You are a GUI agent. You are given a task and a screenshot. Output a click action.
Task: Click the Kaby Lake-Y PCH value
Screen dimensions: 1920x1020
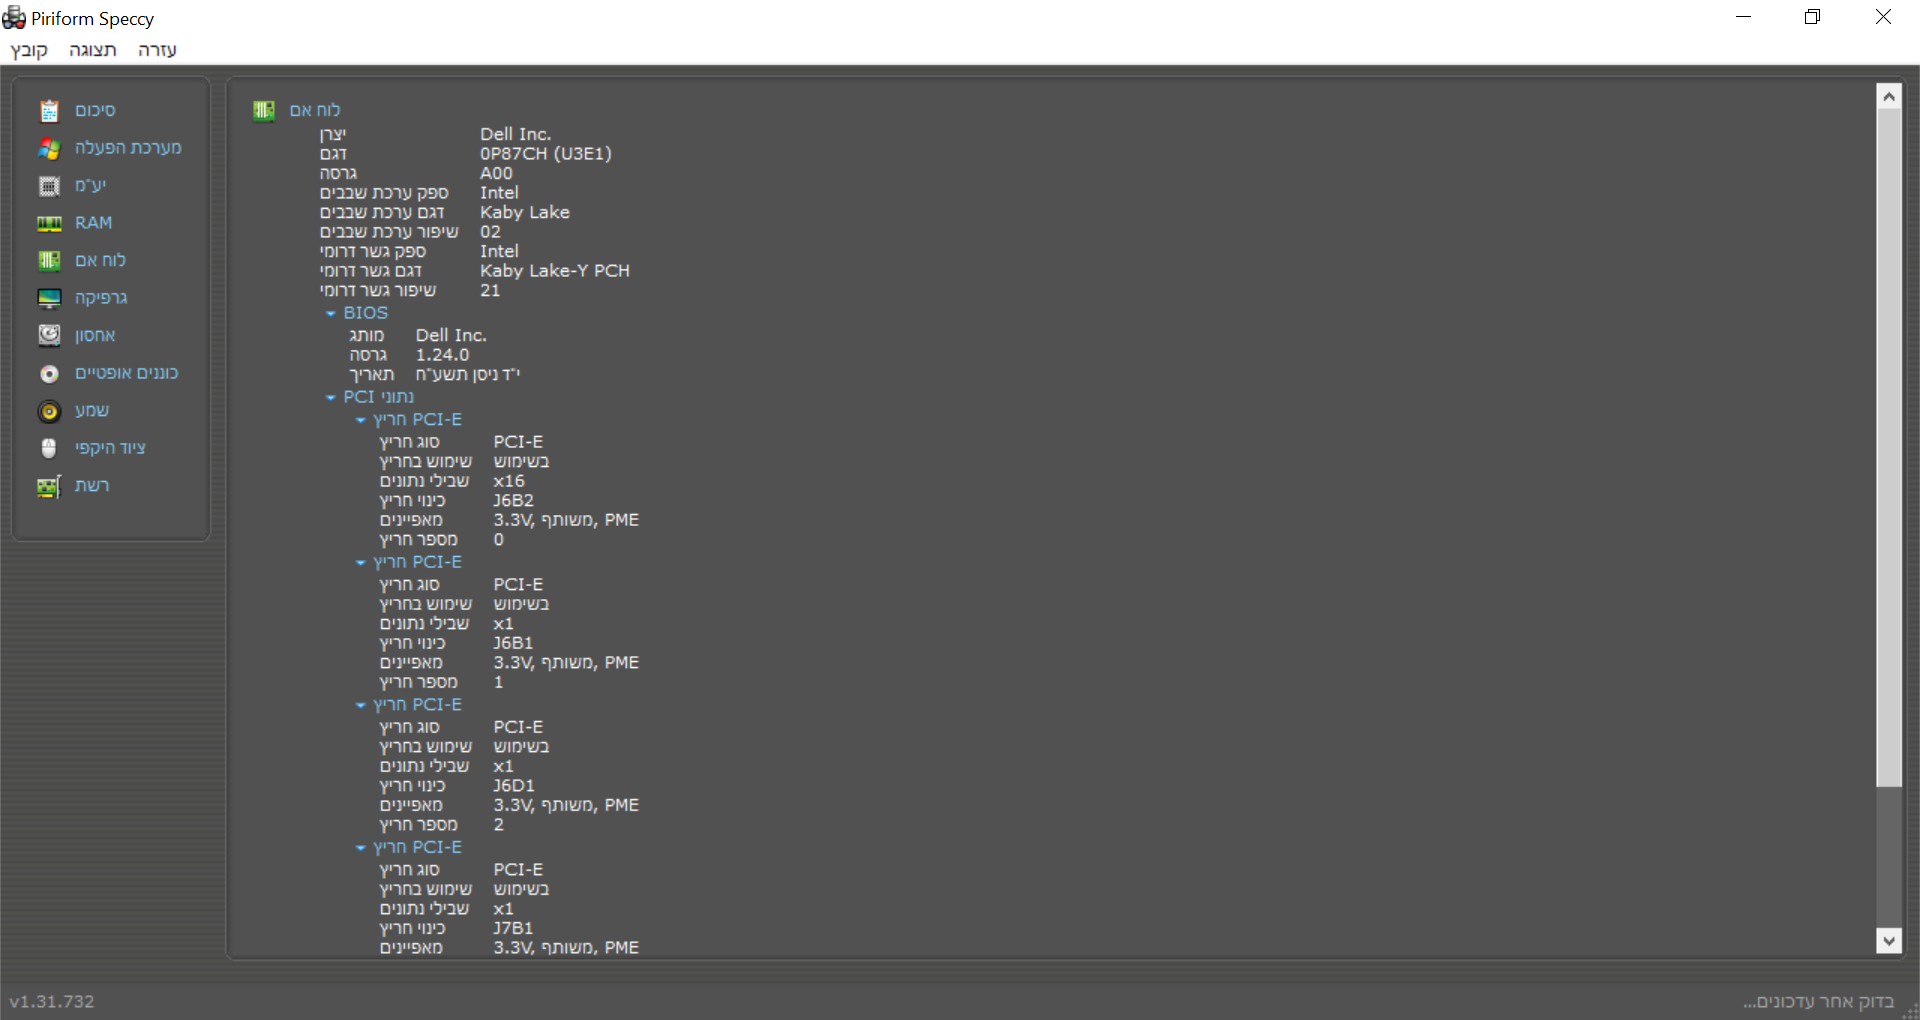555,271
